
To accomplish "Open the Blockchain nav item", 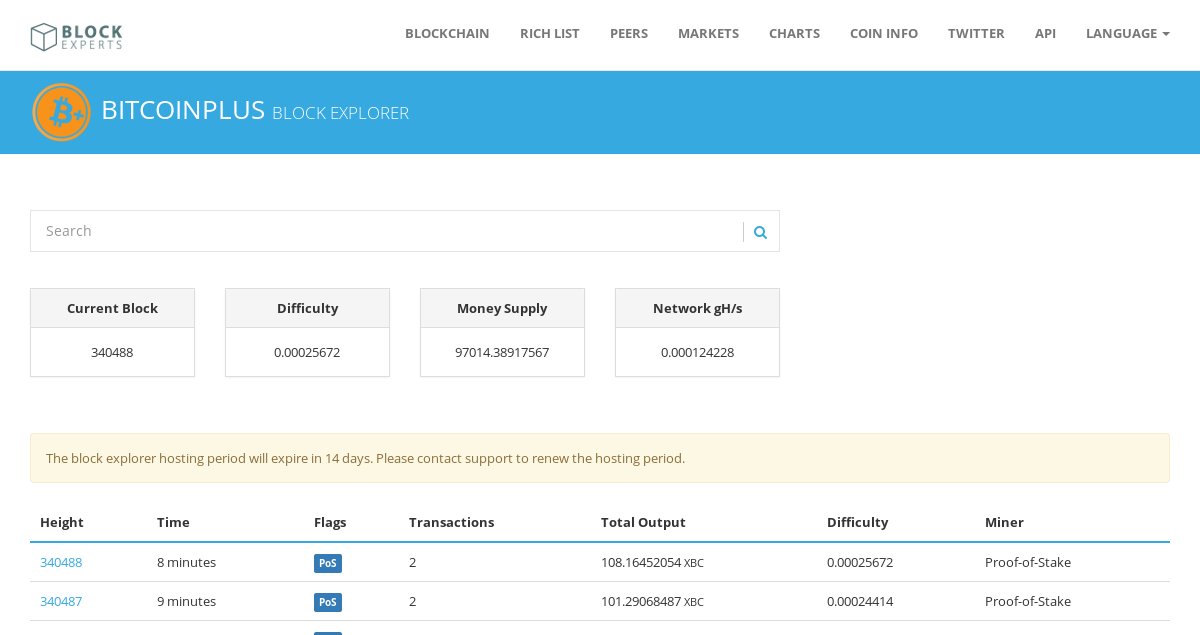I will coord(447,33).
